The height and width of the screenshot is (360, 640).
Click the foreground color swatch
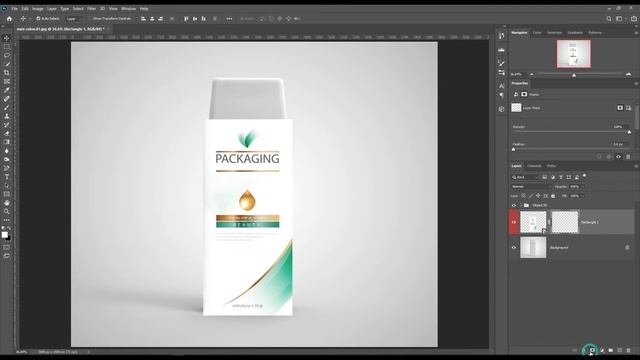coord(4,235)
